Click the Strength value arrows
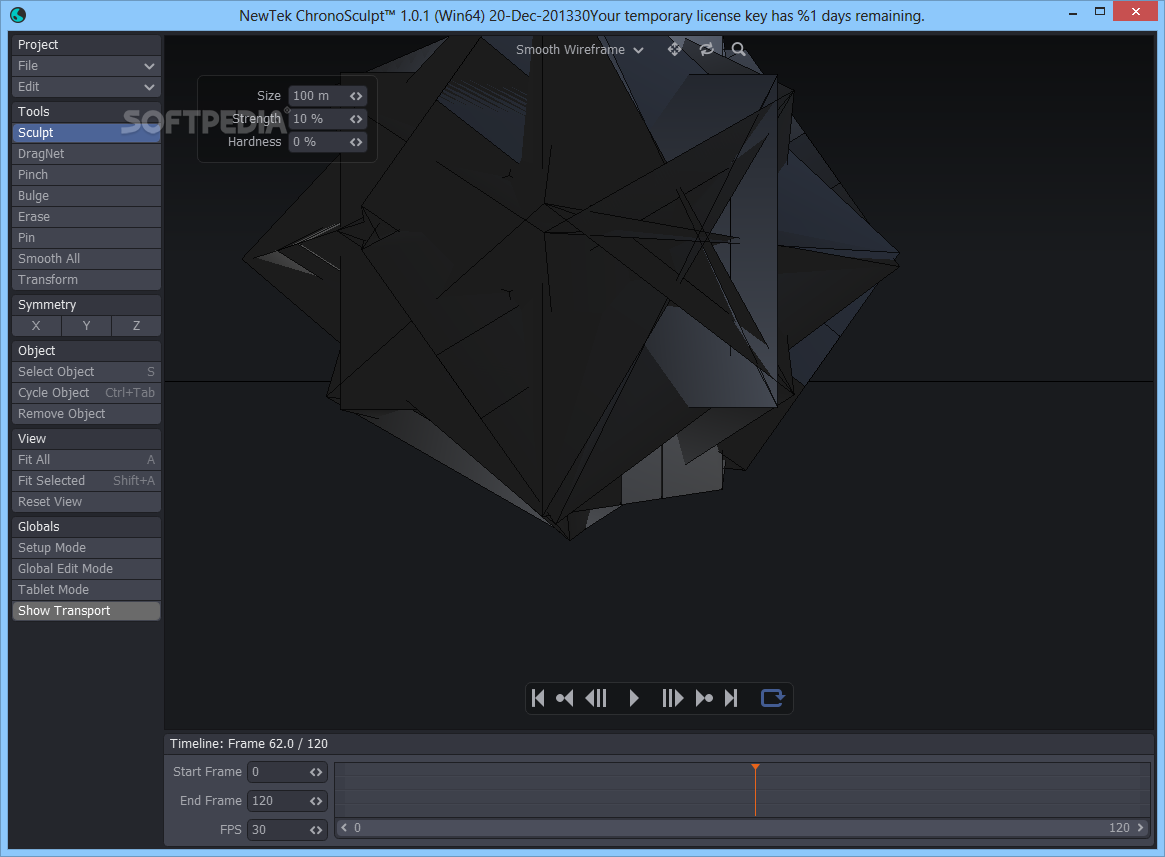 (x=356, y=119)
